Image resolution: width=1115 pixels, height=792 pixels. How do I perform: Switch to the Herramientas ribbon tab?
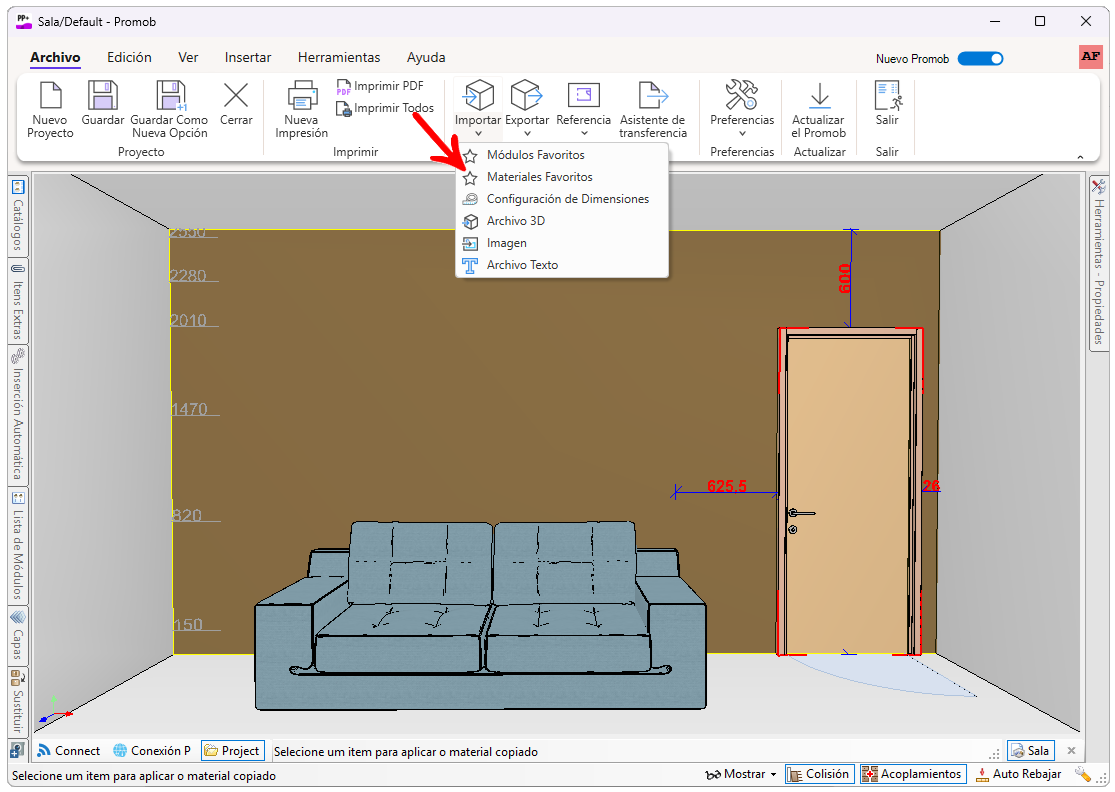coord(339,58)
